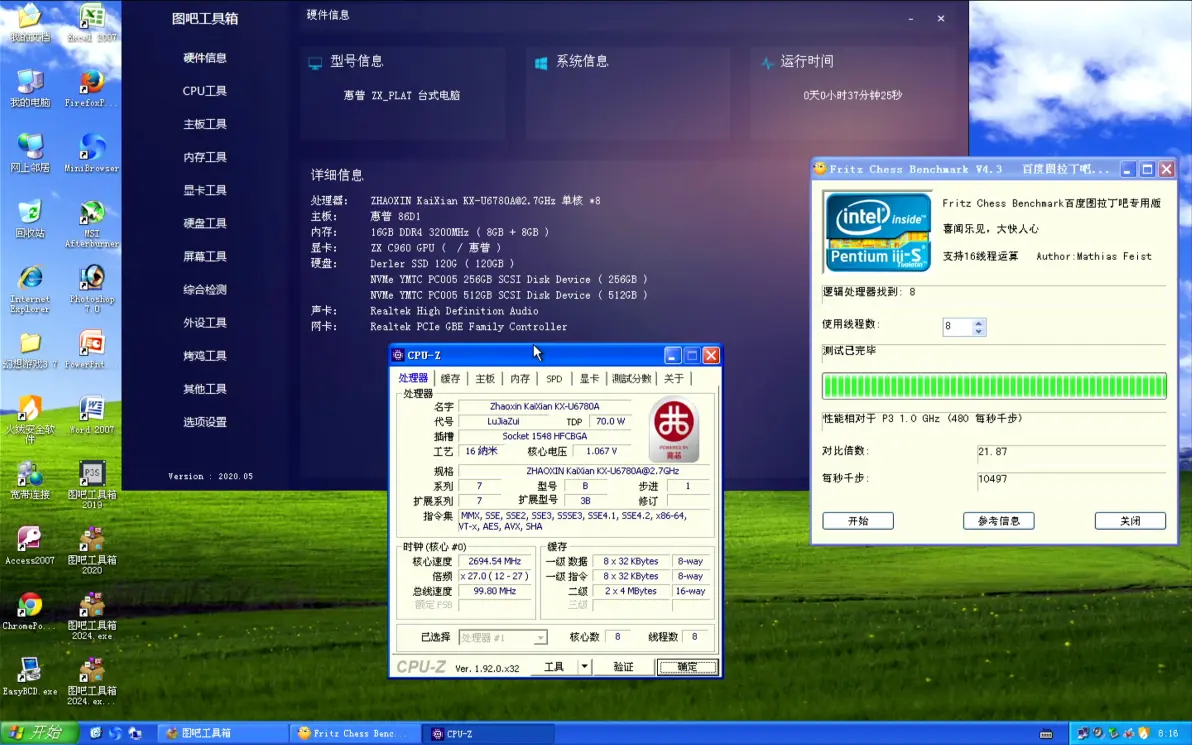Click the 确定 button in CPU-Z

click(x=687, y=667)
